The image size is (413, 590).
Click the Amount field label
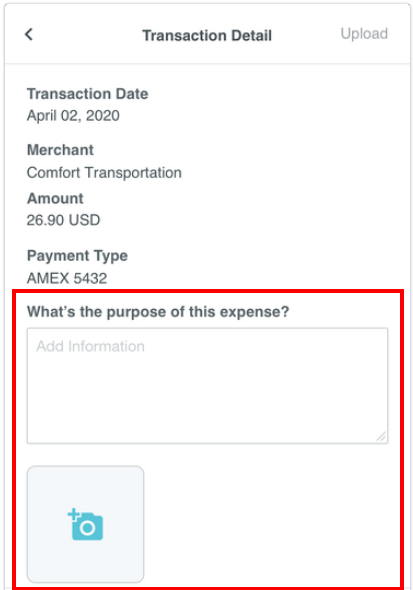click(55, 198)
